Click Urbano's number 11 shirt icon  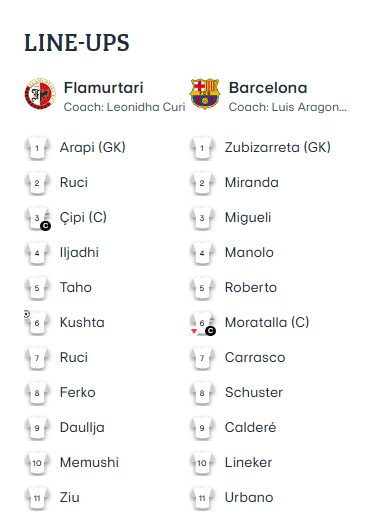tap(202, 498)
